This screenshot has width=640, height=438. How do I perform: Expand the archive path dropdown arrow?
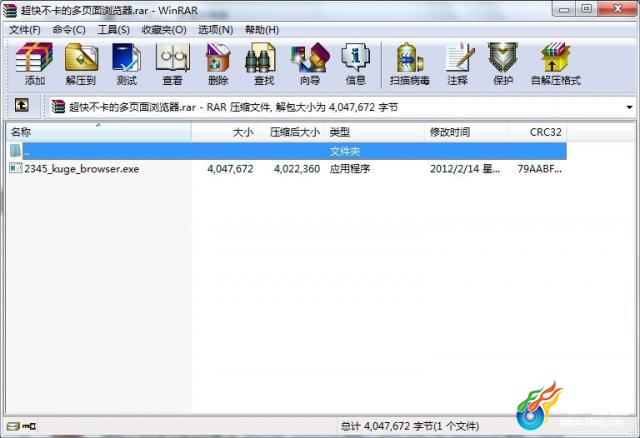click(629, 107)
